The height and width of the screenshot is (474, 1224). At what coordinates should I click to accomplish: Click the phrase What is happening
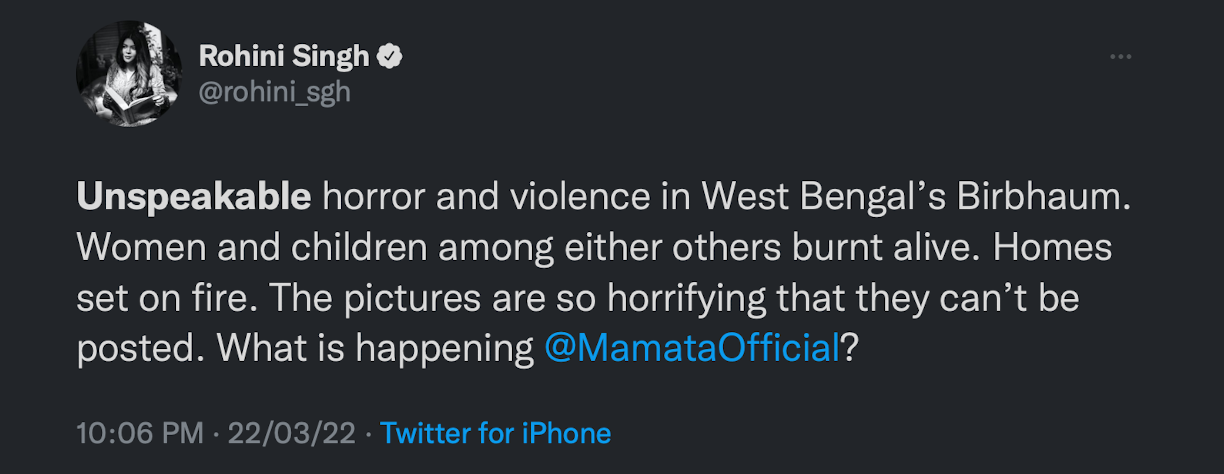pos(376,347)
